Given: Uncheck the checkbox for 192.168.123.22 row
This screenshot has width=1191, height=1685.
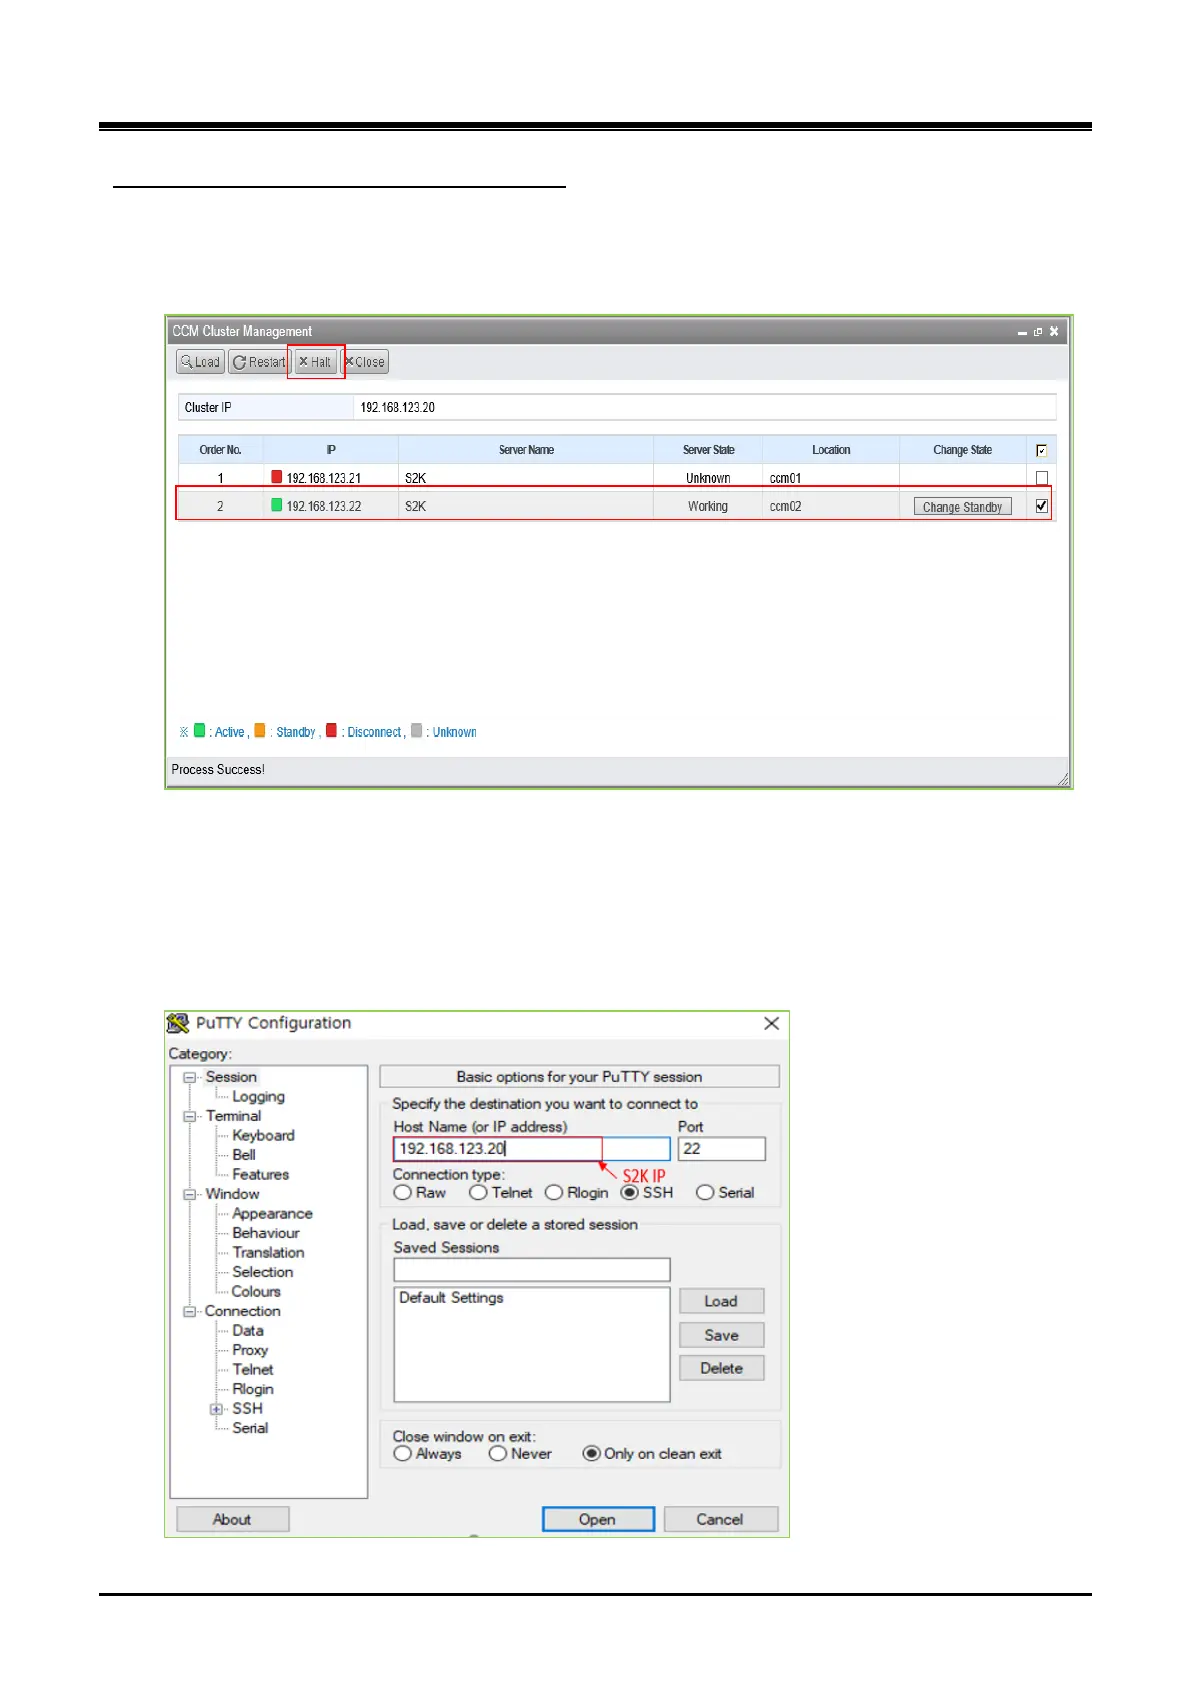Looking at the screenshot, I should coord(1042,506).
